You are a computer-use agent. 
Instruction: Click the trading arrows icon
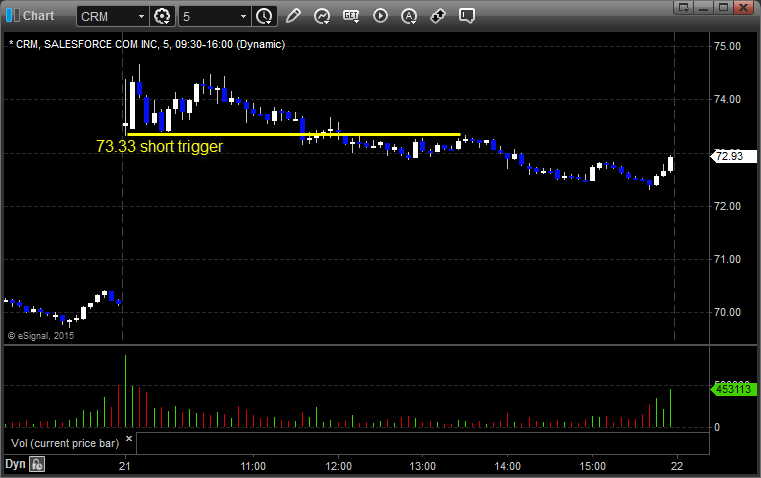[438, 16]
